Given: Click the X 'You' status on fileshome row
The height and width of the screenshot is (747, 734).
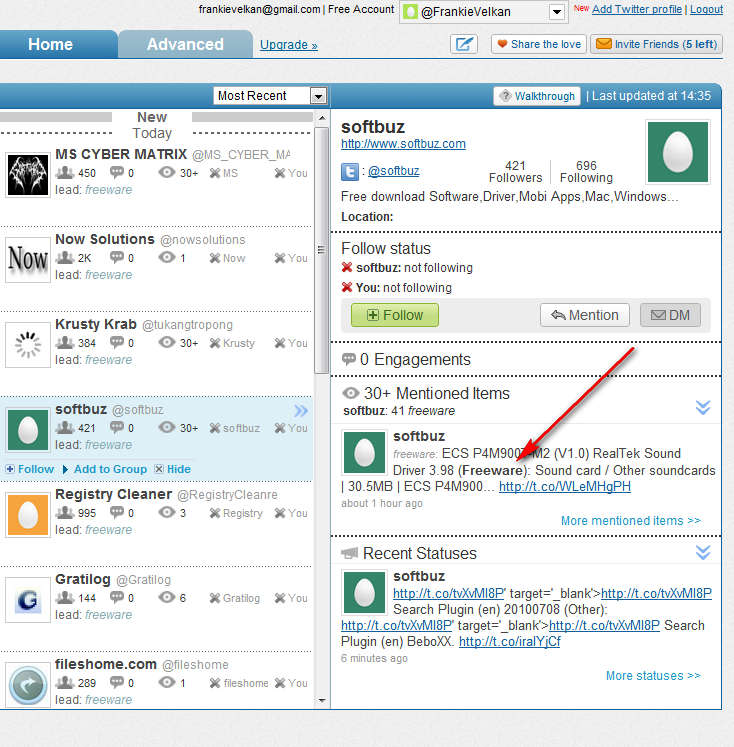Looking at the screenshot, I should point(280,683).
